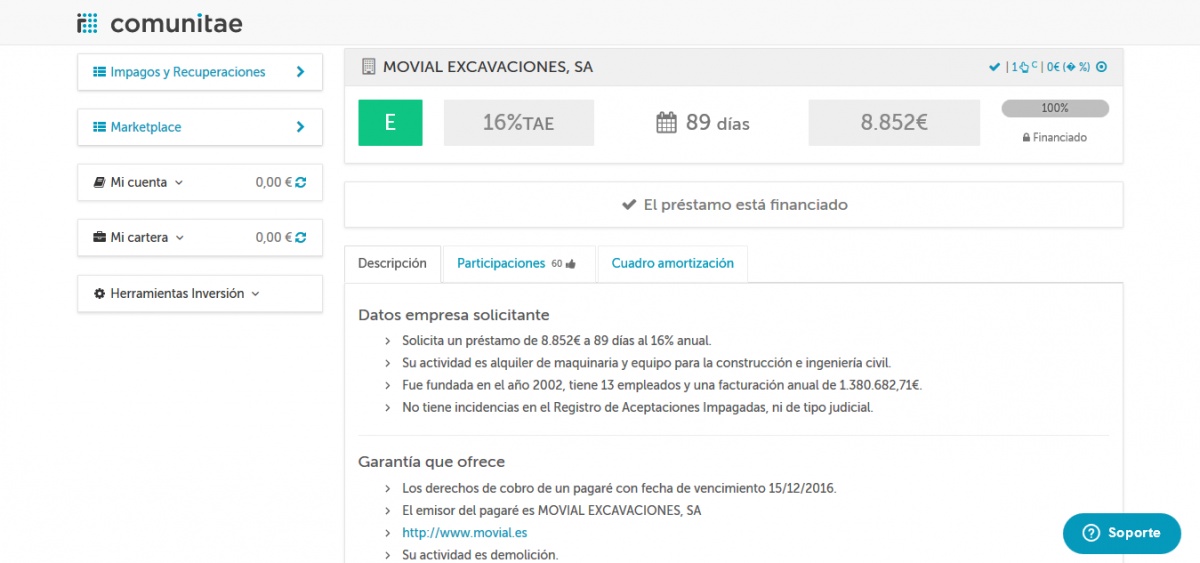Viewport: 1200px width, 563px height.
Task: Click the comunitae logo in header
Action: [160, 23]
